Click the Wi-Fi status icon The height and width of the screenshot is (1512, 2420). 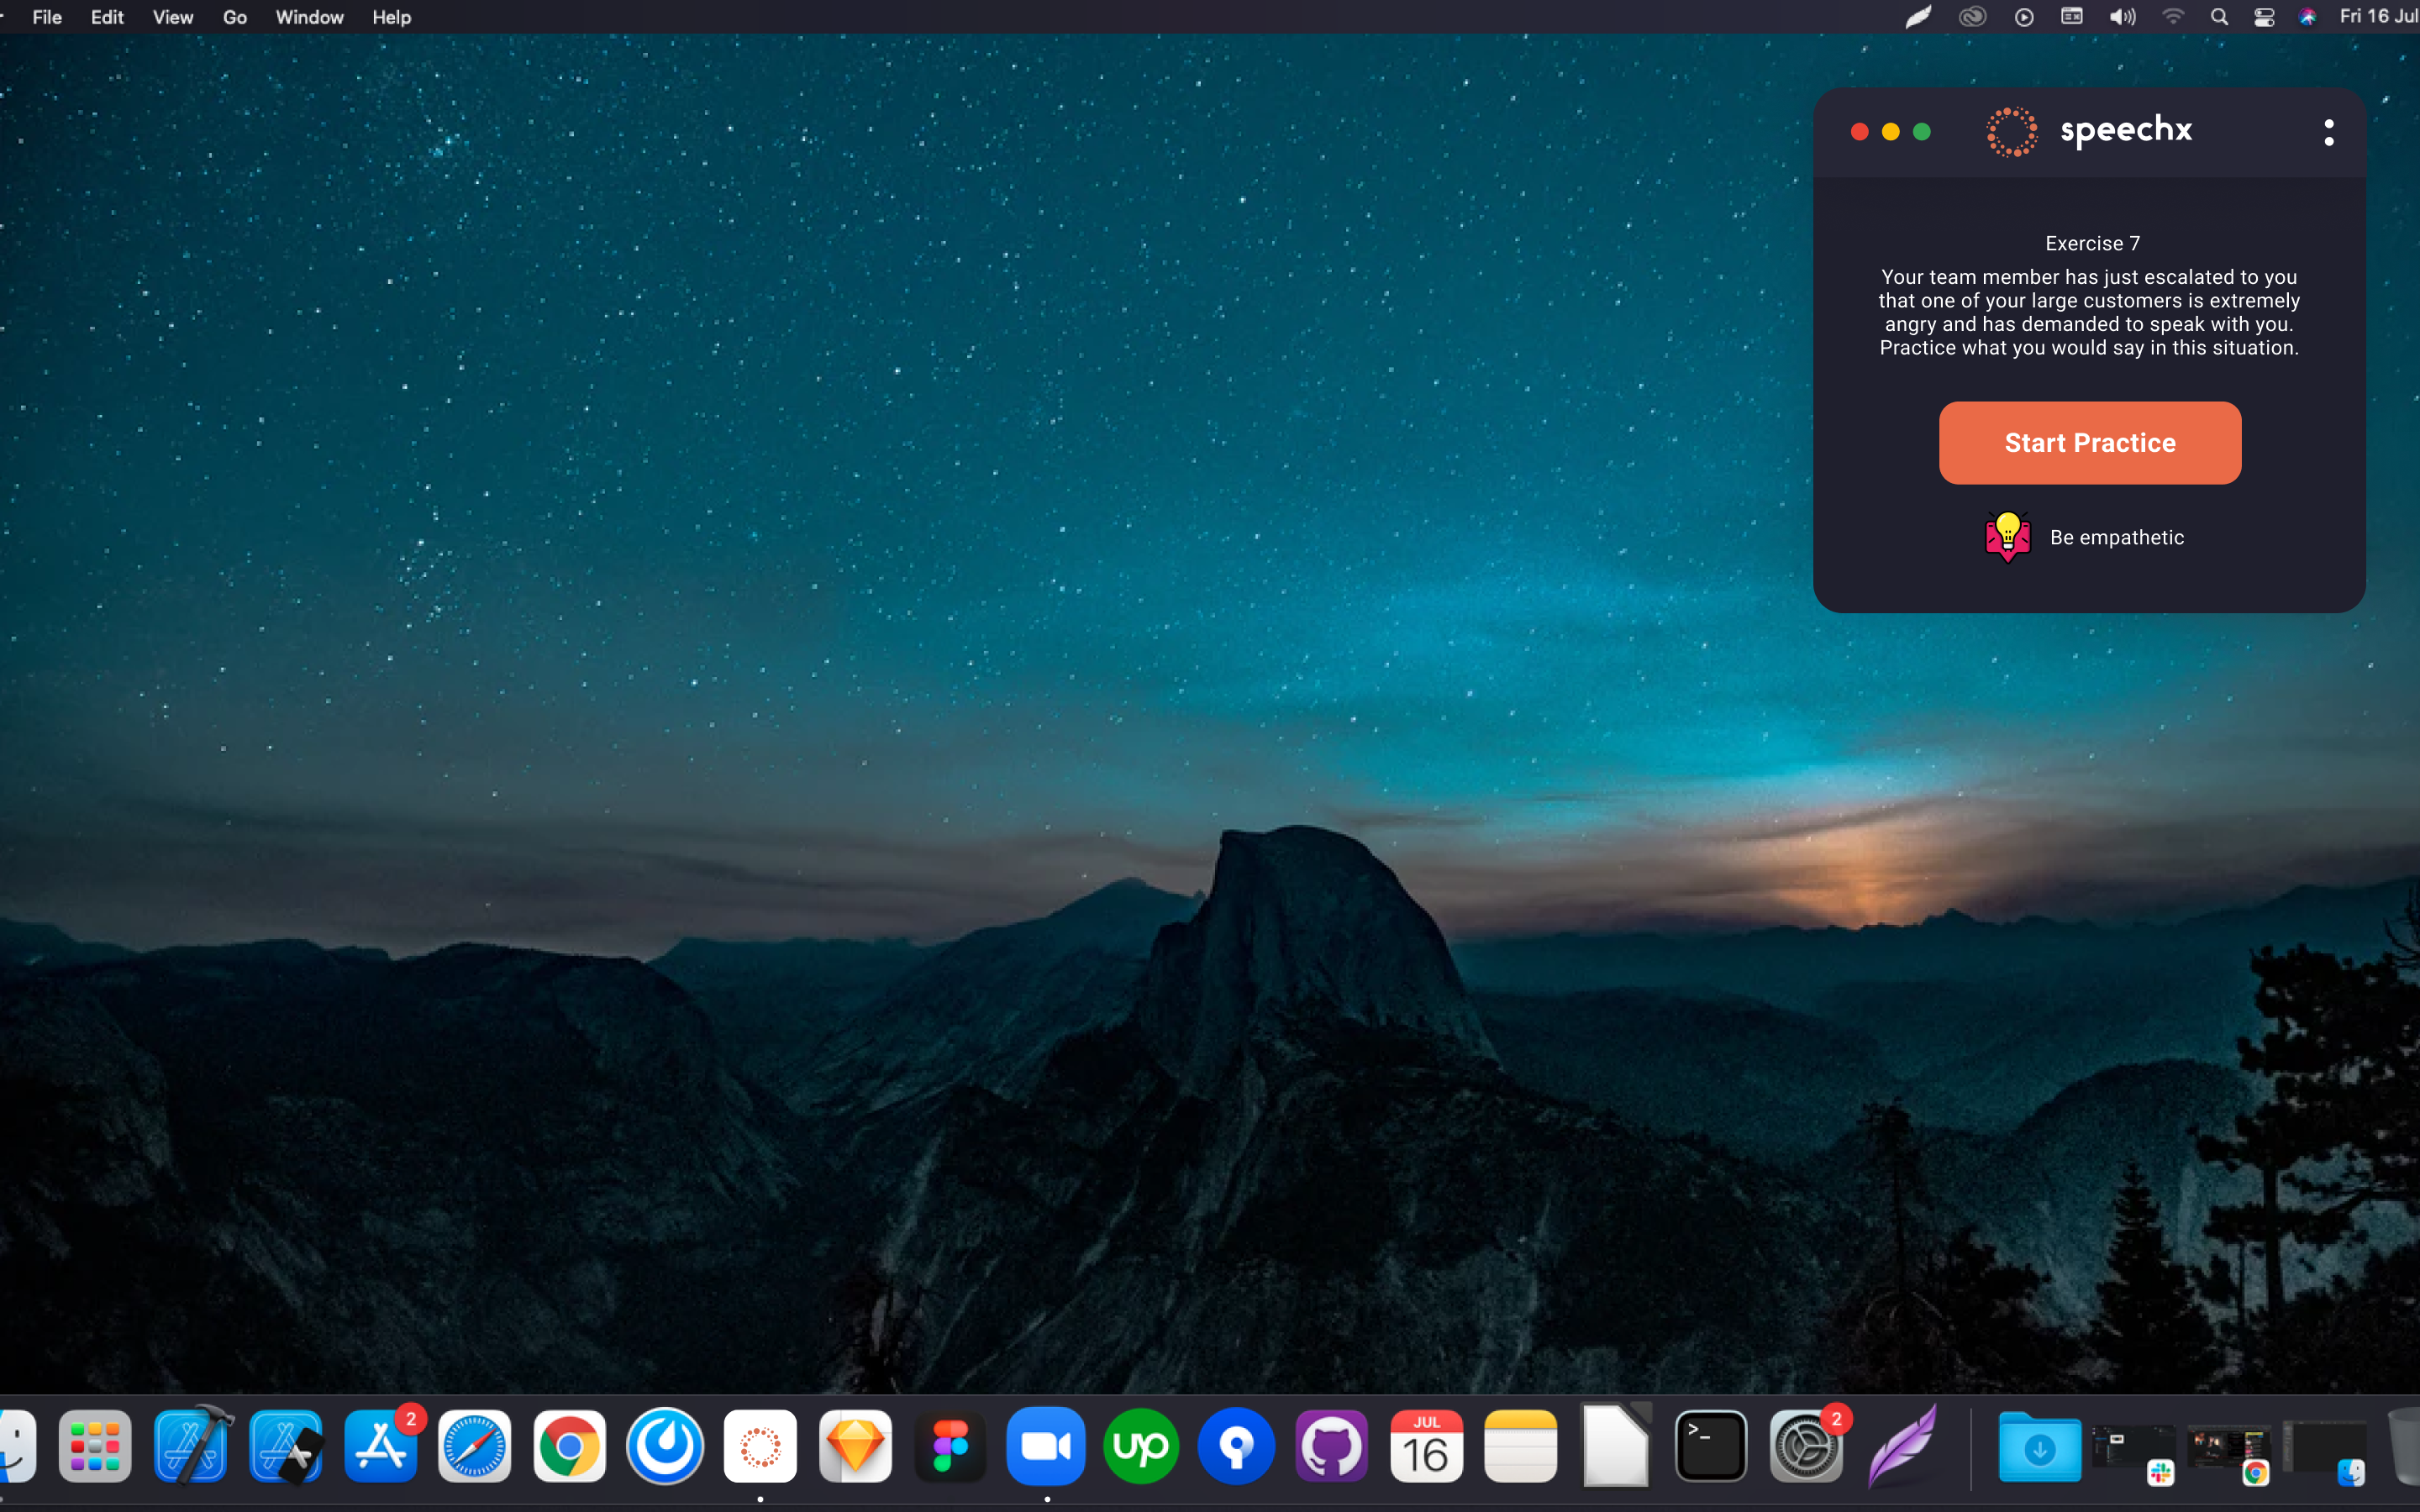[x=2172, y=17]
